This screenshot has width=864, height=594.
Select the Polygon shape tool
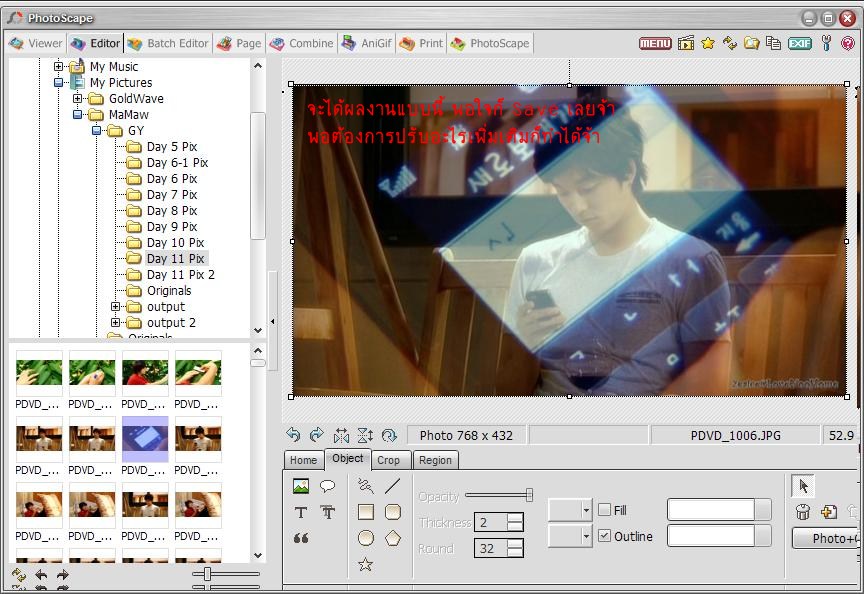[392, 538]
